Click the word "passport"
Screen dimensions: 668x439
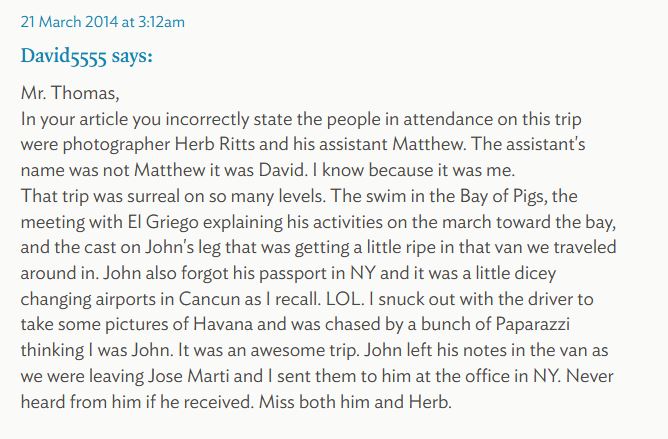click(x=281, y=262)
